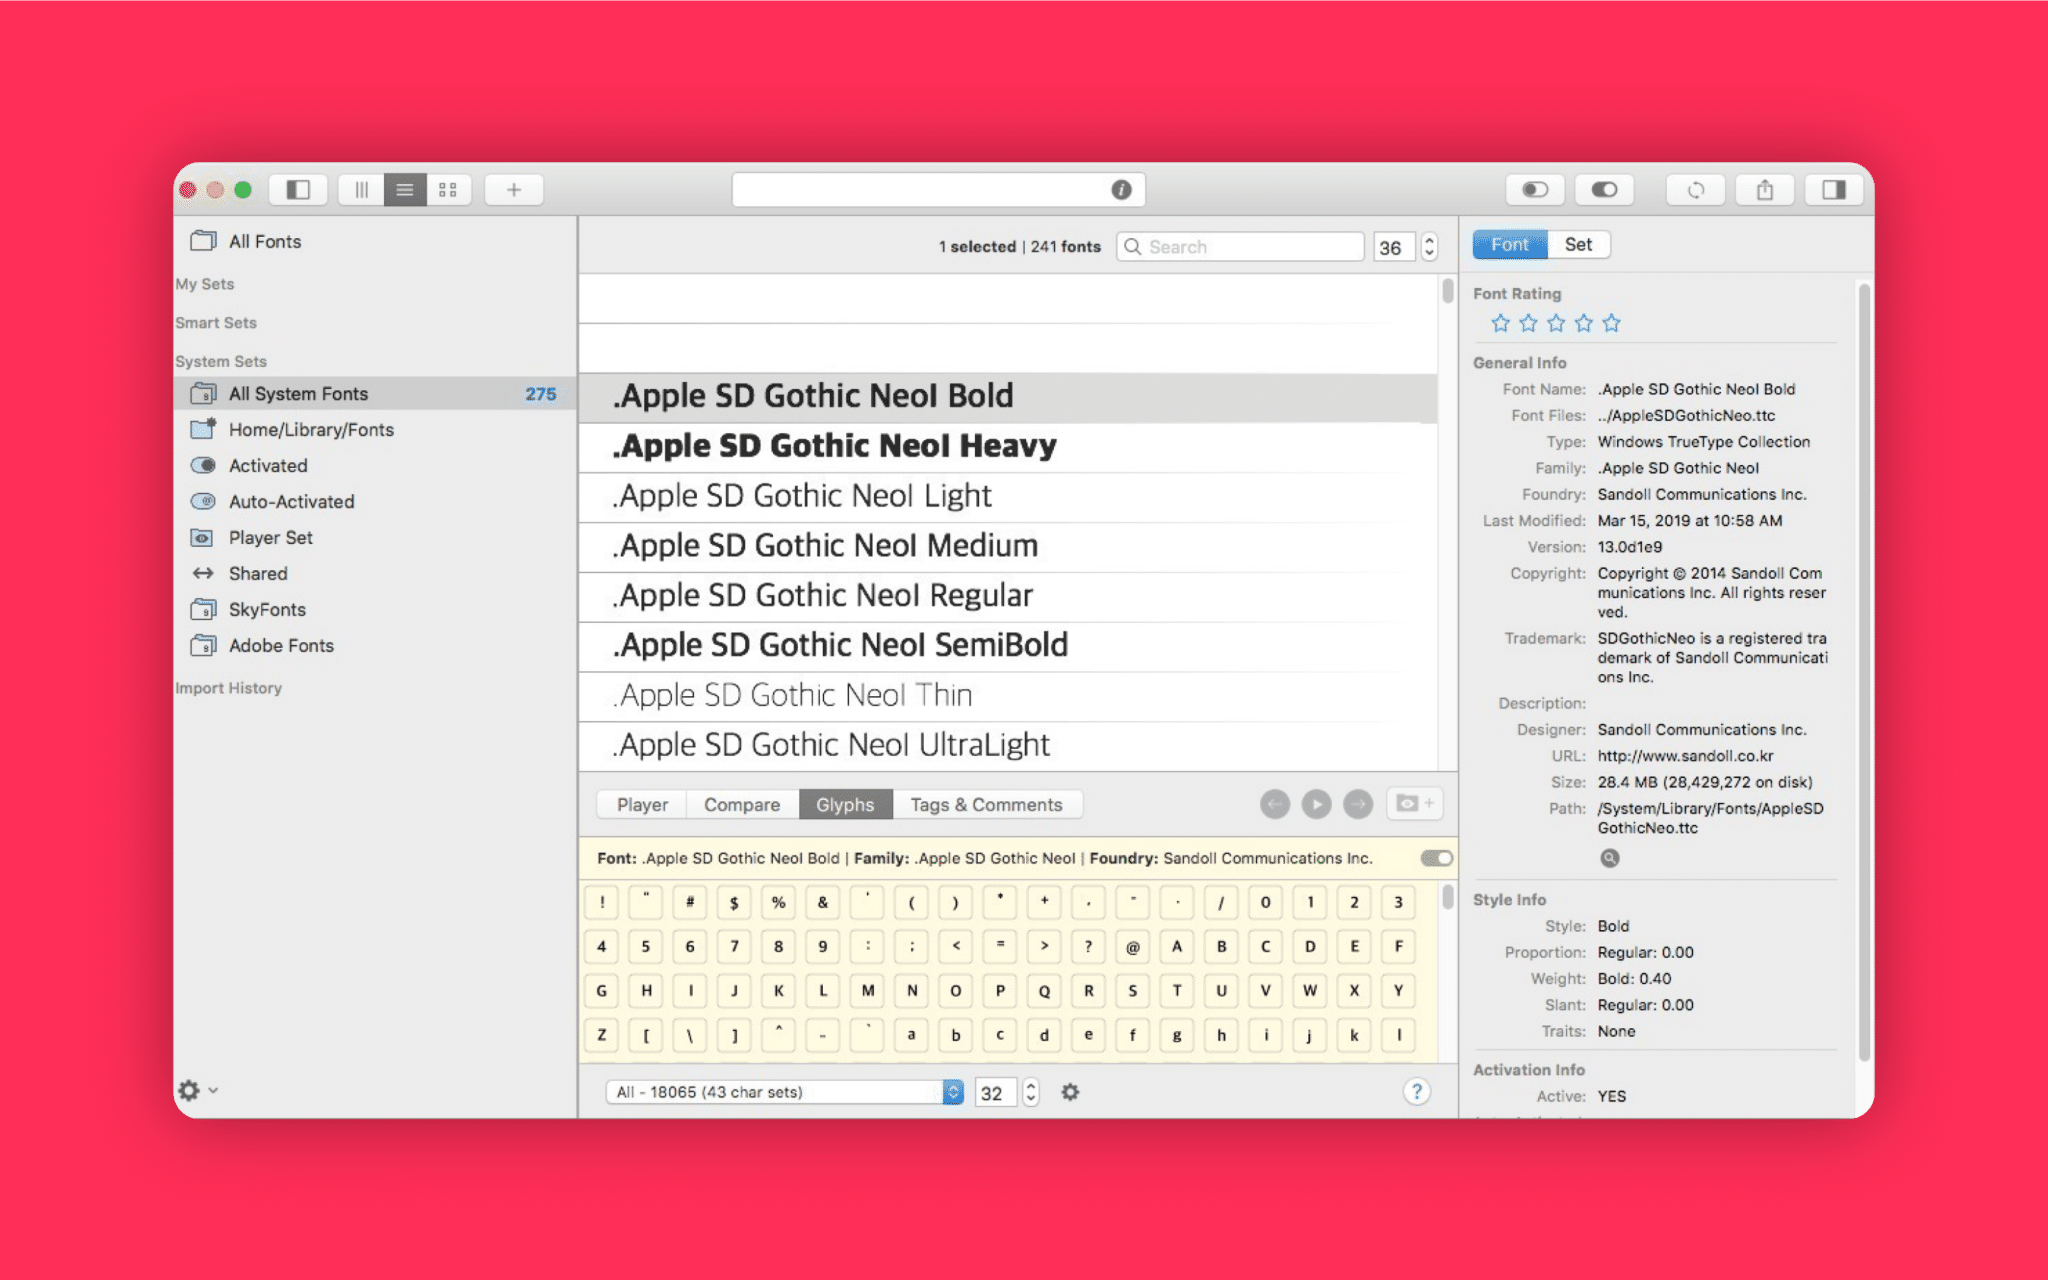
Task: Open the Compare tab
Action: tap(742, 805)
